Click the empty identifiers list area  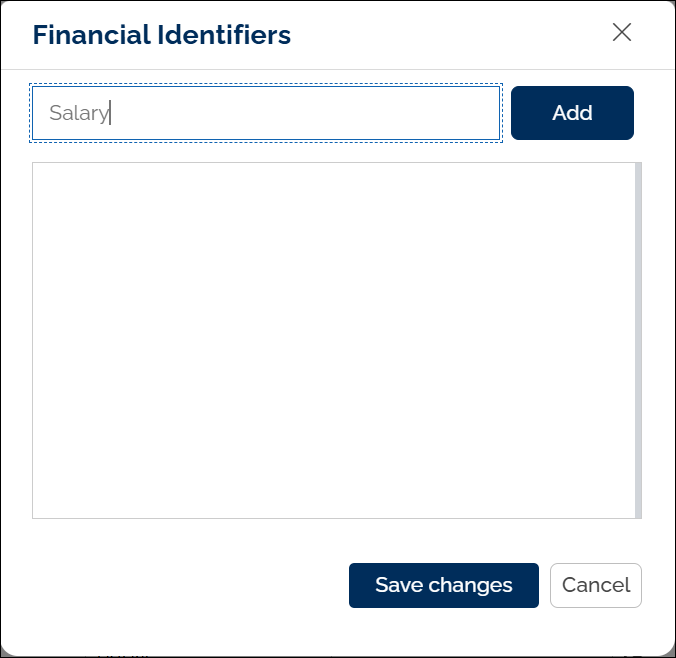334,340
